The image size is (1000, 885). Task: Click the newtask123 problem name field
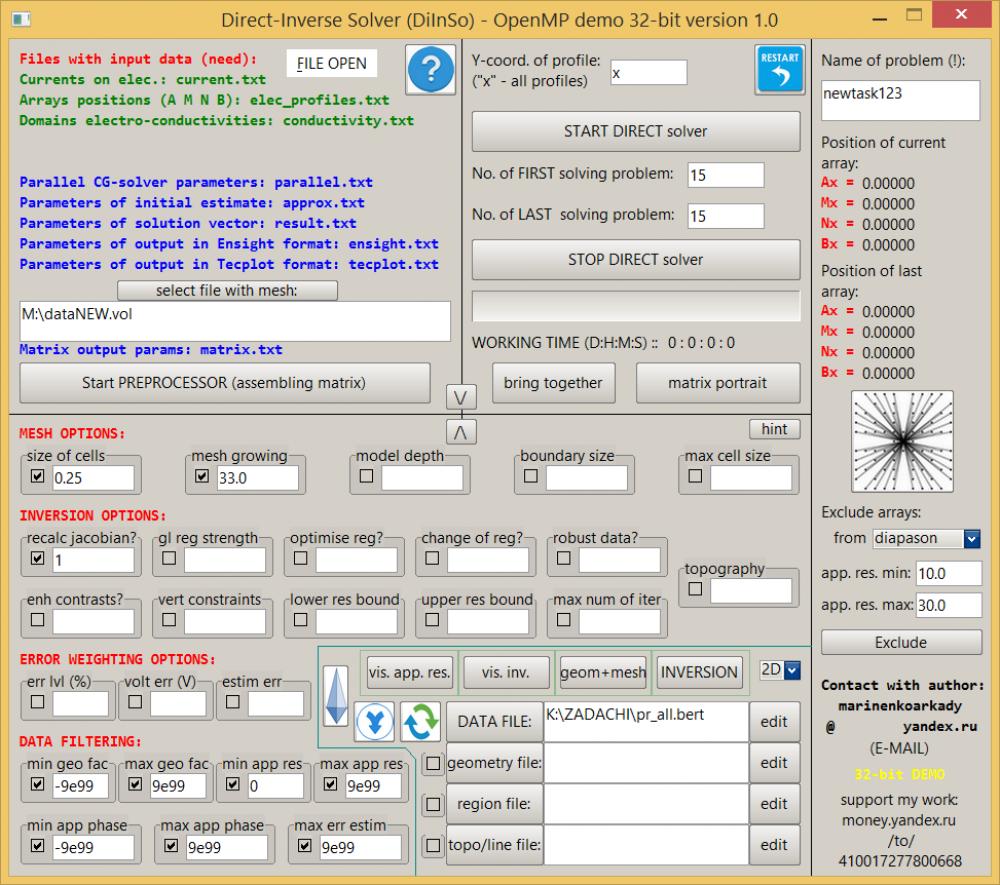click(x=899, y=99)
